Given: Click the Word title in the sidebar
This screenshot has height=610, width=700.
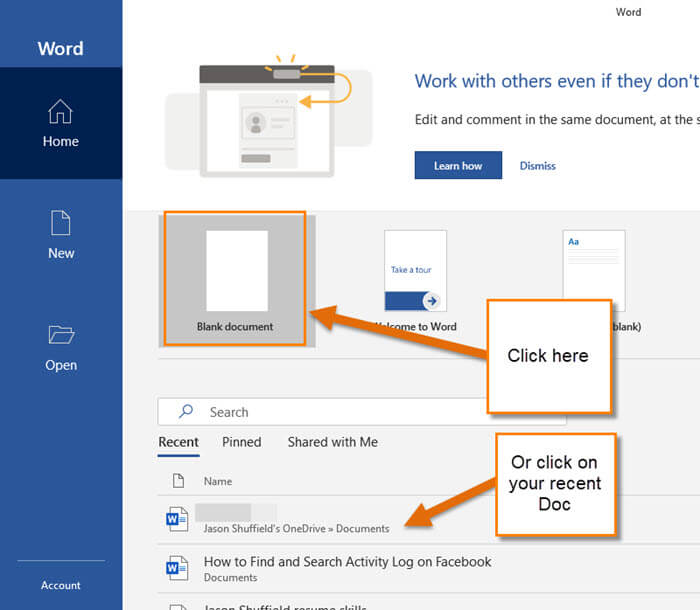Looking at the screenshot, I should tap(60, 49).
